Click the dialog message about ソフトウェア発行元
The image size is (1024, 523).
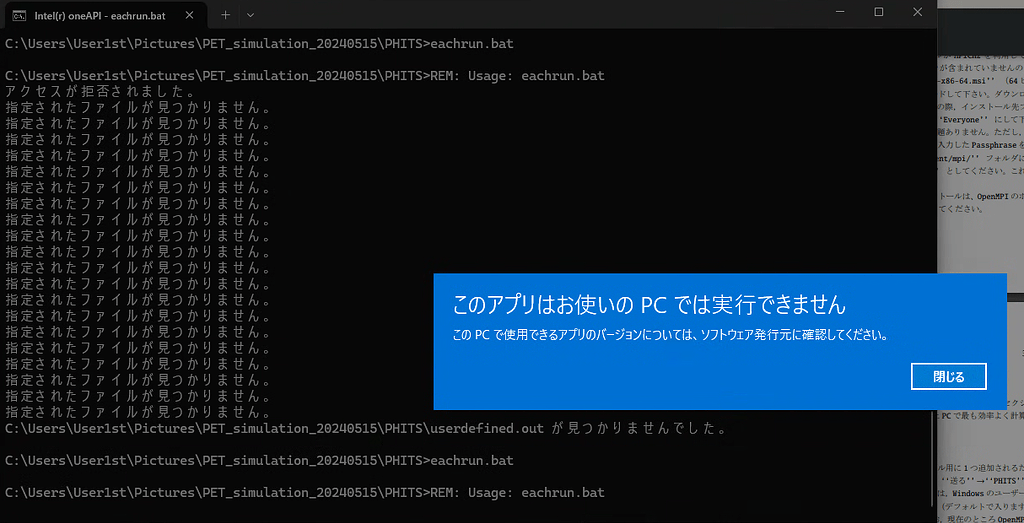[670, 336]
